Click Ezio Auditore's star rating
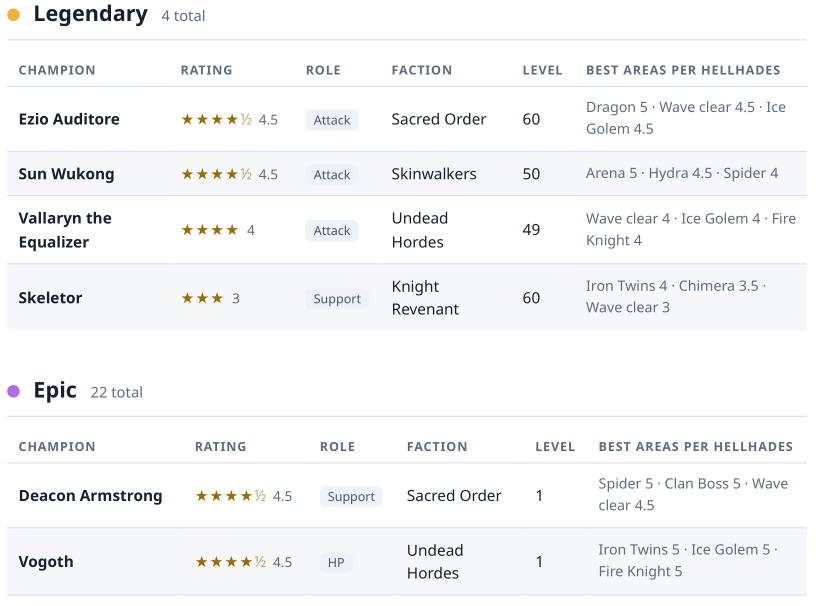This screenshot has width=816, height=606. [x=230, y=120]
